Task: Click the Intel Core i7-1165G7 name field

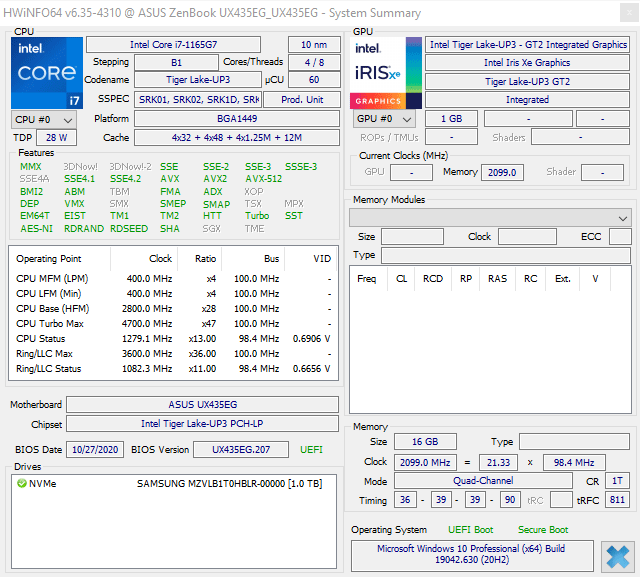Action: (x=172, y=45)
